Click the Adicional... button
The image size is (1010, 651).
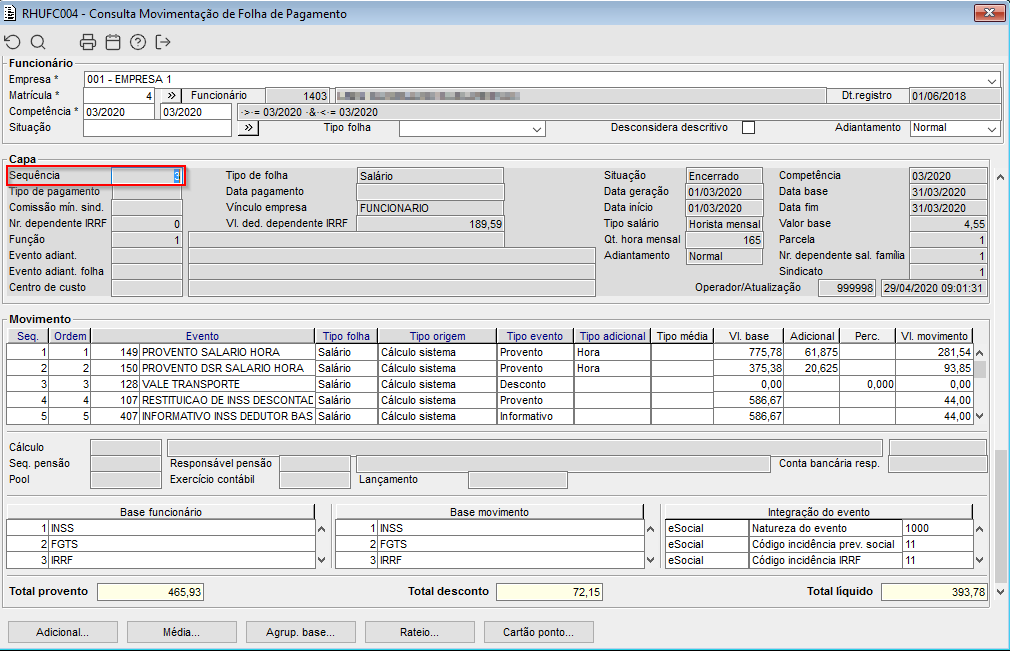tap(62, 632)
